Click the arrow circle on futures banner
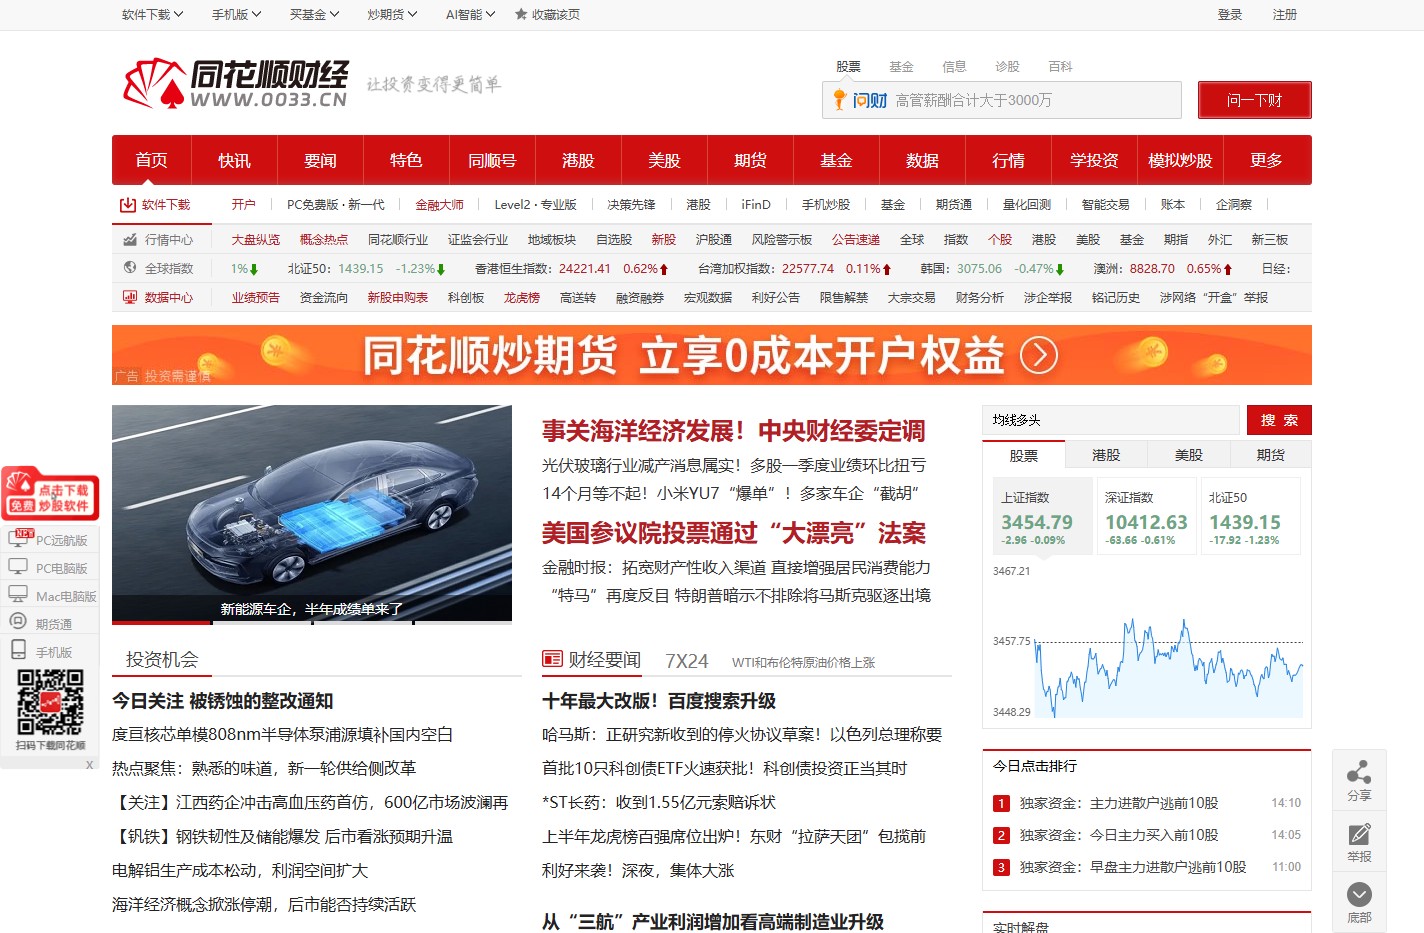 coord(1039,355)
